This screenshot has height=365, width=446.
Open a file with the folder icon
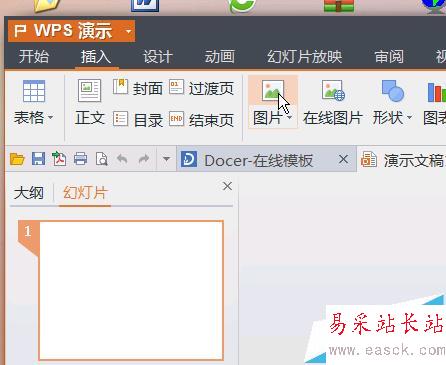17,159
